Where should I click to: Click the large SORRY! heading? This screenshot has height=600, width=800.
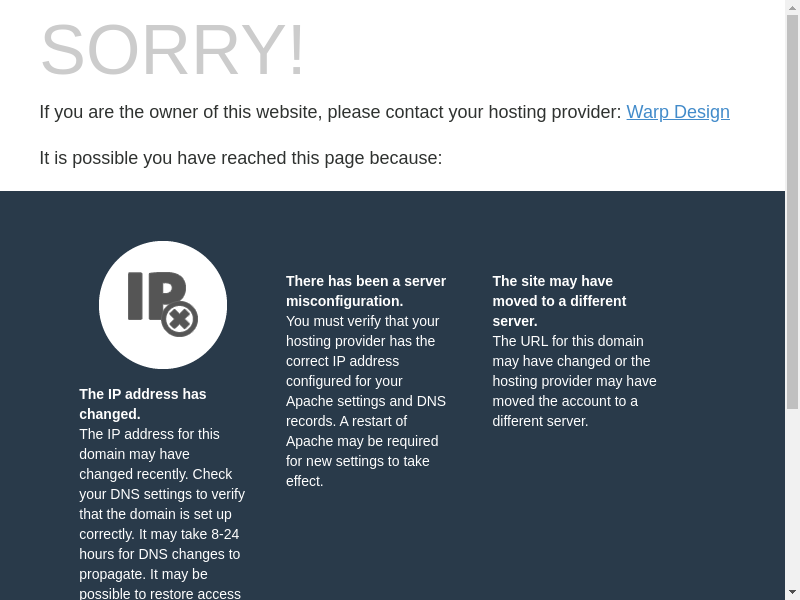pos(172,49)
